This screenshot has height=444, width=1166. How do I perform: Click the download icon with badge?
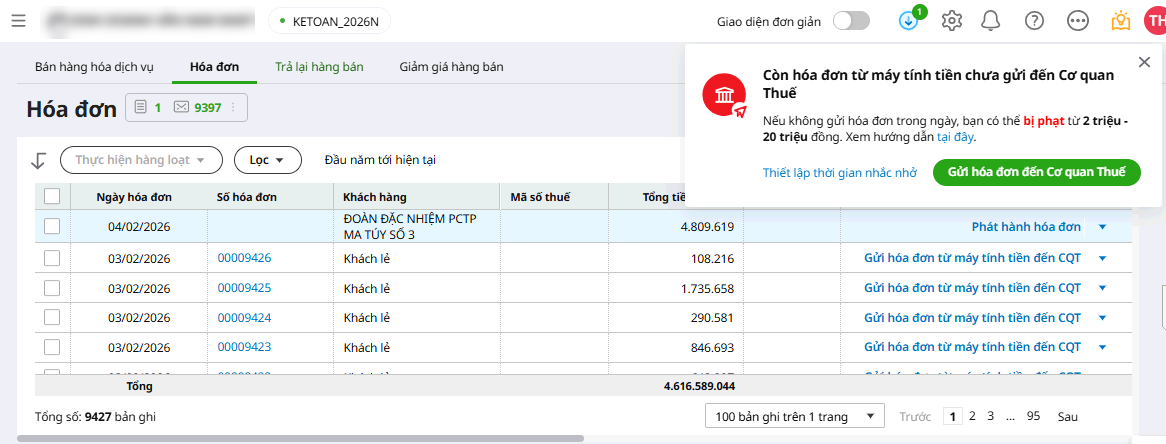pyautogui.click(x=908, y=21)
